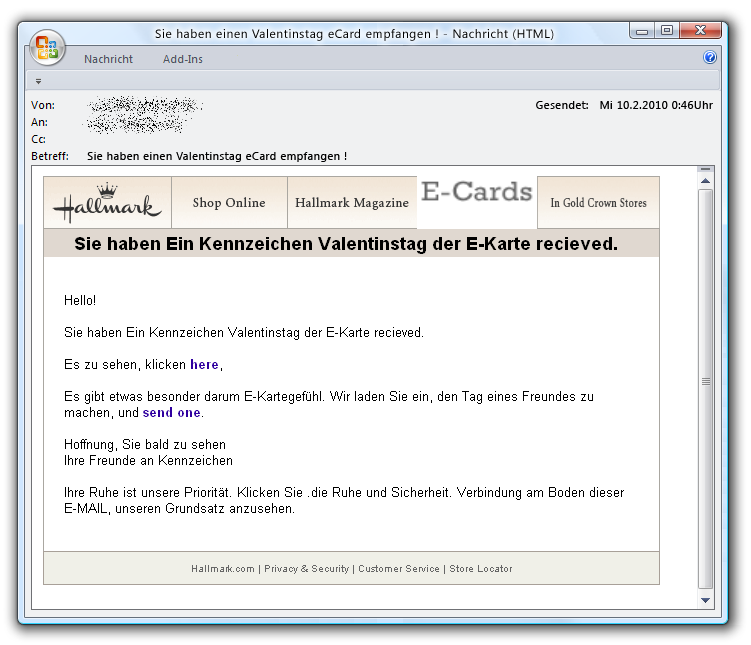Open the In Gold Crown Stores tab
Image resolution: width=751 pixels, height=645 pixels.
click(x=598, y=203)
